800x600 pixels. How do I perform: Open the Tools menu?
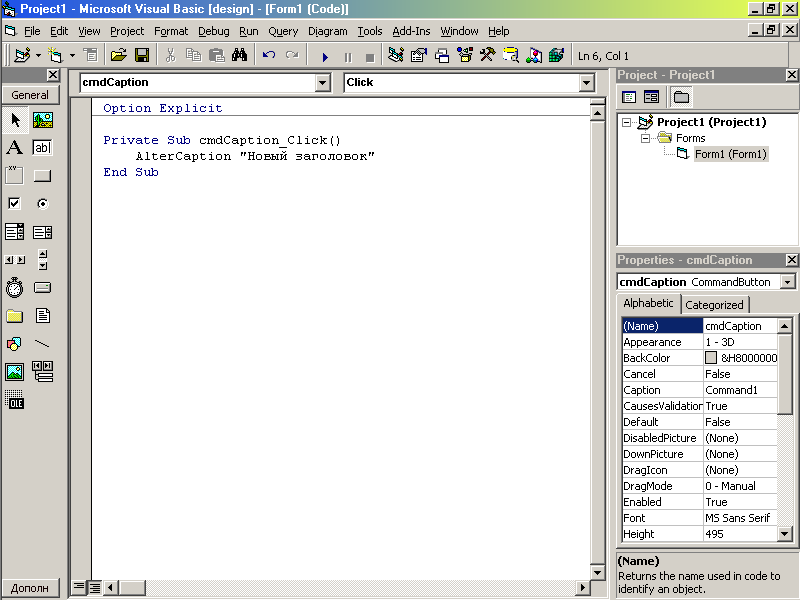[x=369, y=31]
